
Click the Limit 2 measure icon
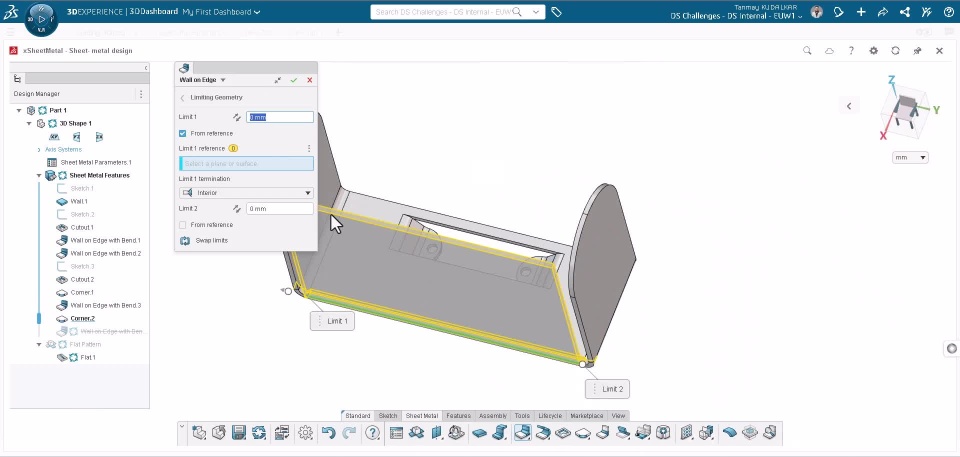point(237,209)
